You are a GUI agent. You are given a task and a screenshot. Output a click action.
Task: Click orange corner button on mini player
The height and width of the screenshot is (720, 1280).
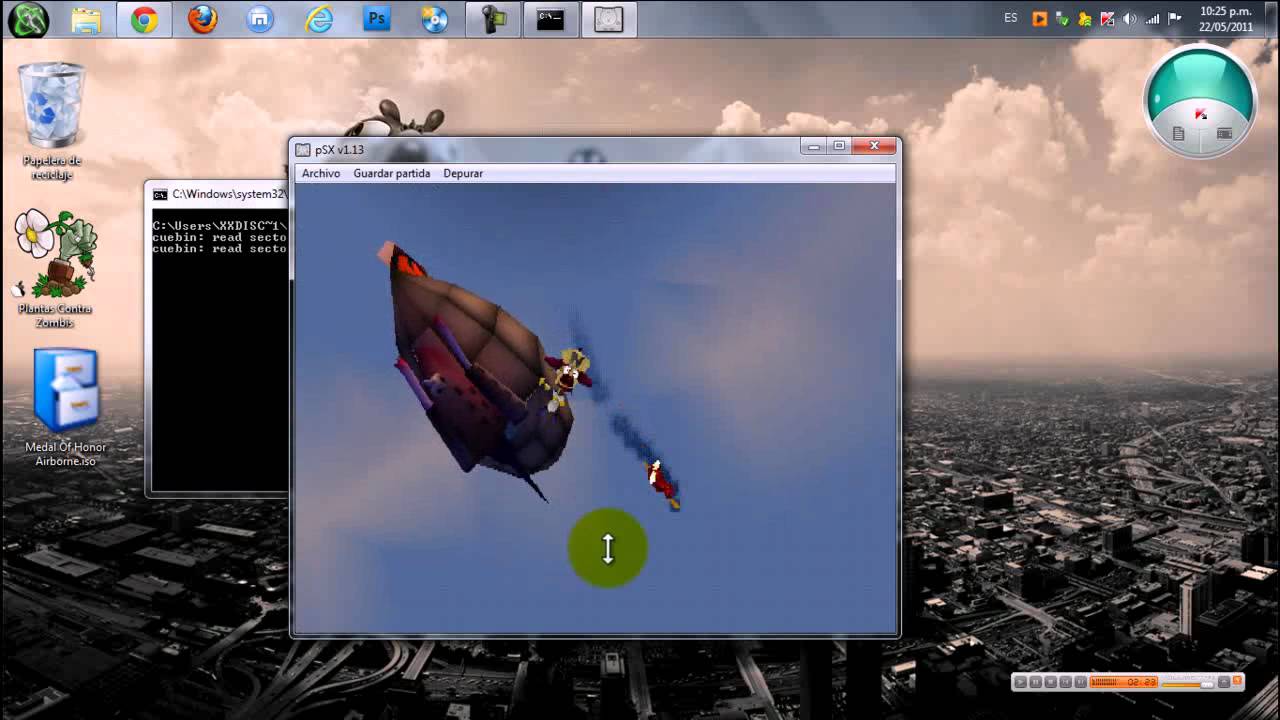click(x=1237, y=680)
